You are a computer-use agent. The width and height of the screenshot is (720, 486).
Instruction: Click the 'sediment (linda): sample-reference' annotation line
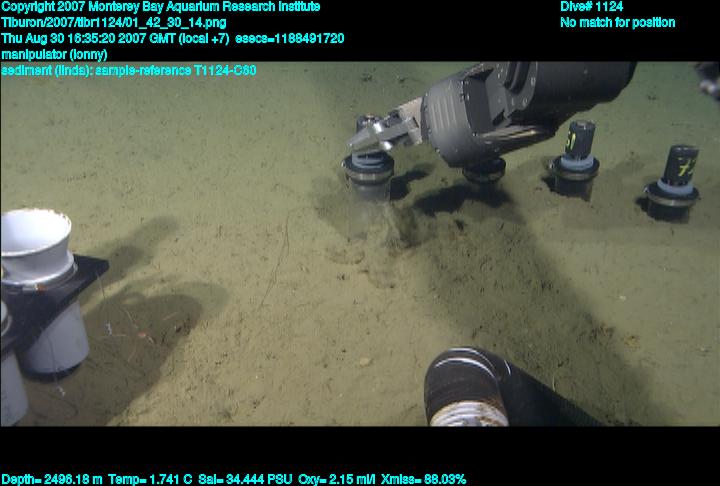129,71
